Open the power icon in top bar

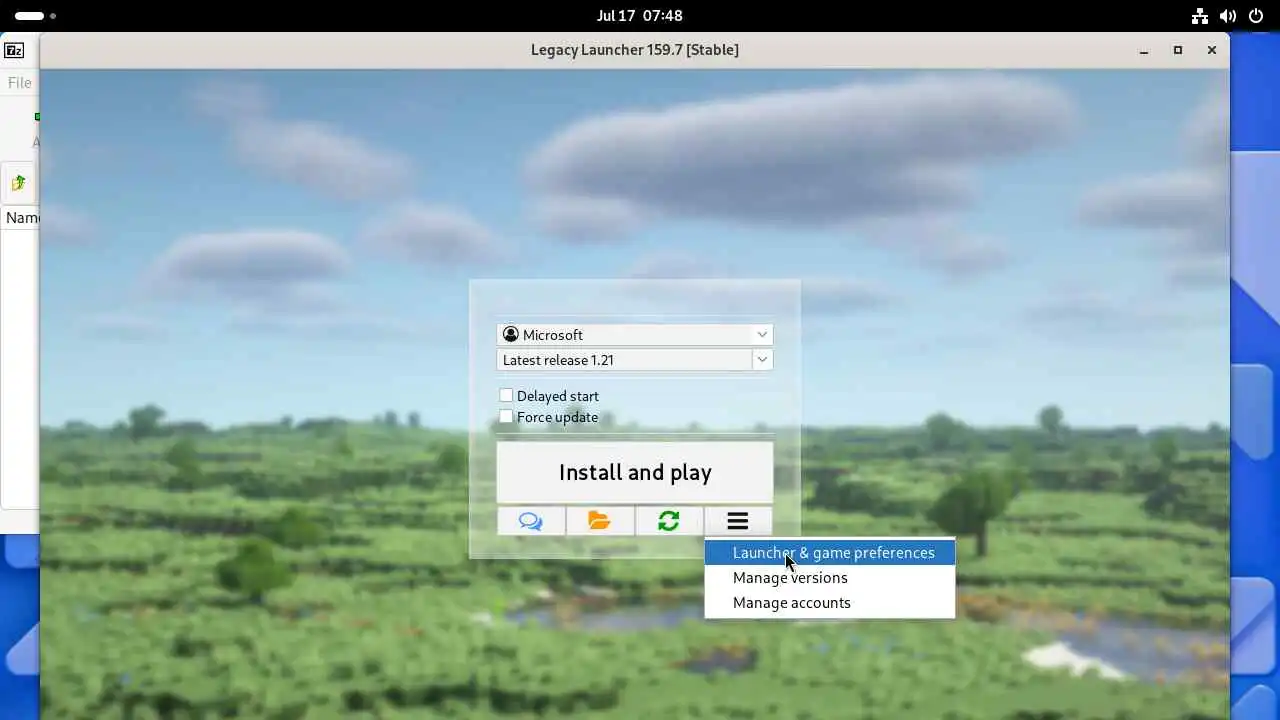point(1256,16)
